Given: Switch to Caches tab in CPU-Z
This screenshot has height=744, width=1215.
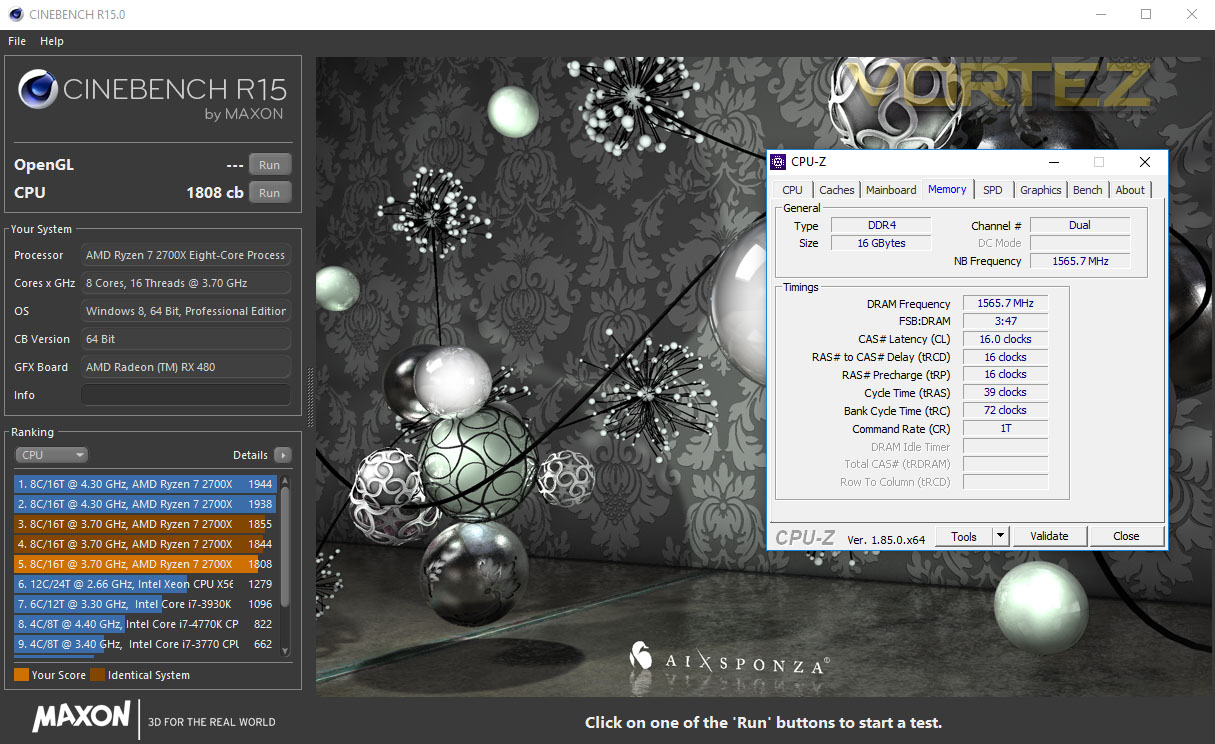Looking at the screenshot, I should [x=837, y=190].
